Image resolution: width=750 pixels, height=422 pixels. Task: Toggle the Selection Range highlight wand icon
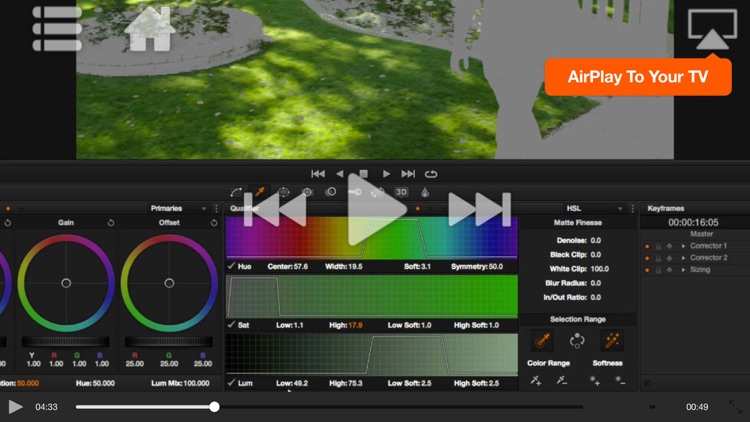(x=612, y=341)
